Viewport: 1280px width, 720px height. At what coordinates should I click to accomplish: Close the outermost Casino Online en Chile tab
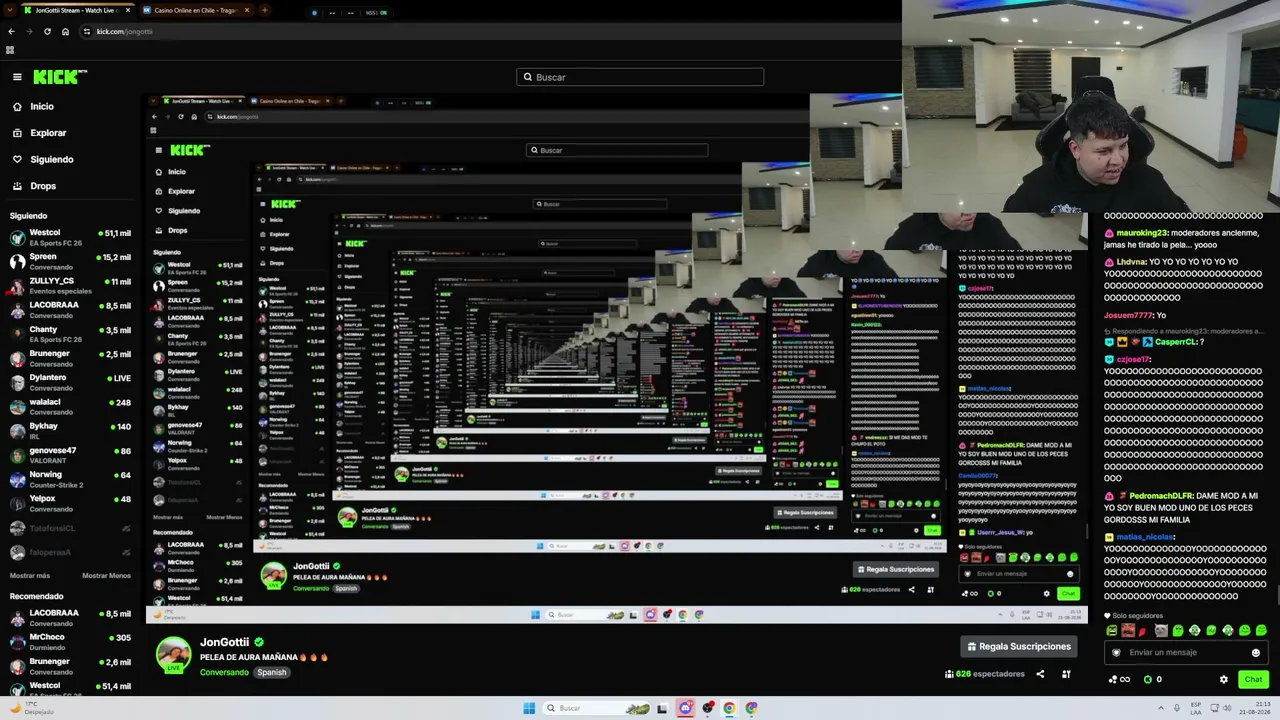point(247,11)
